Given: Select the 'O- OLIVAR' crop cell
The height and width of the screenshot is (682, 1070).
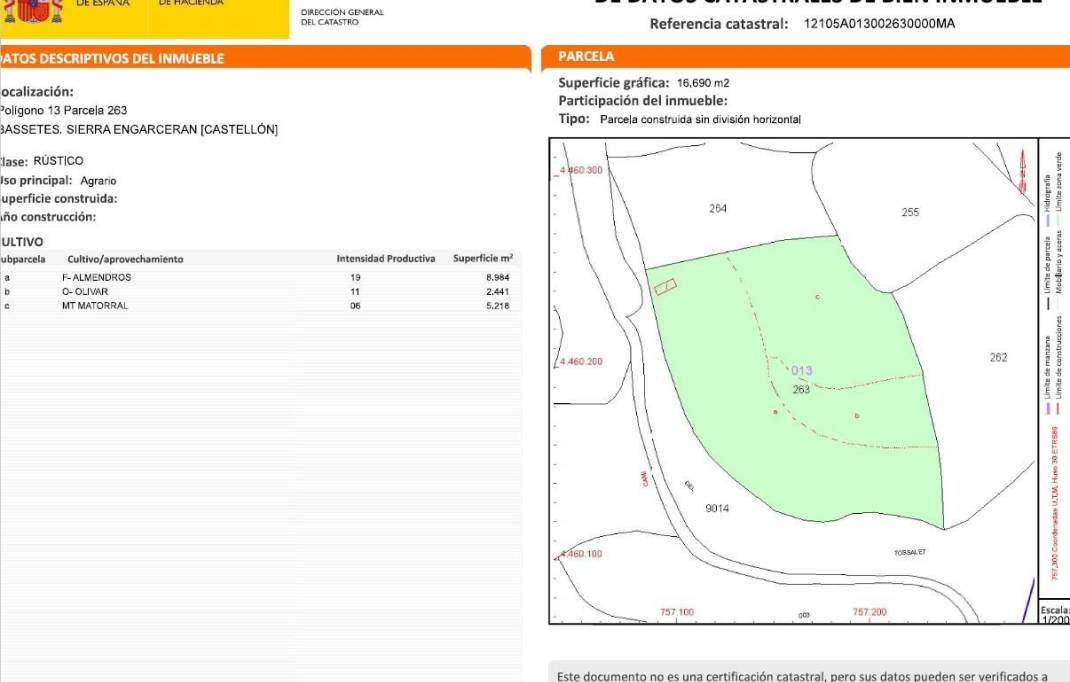Looking at the screenshot, I should 85,292.
